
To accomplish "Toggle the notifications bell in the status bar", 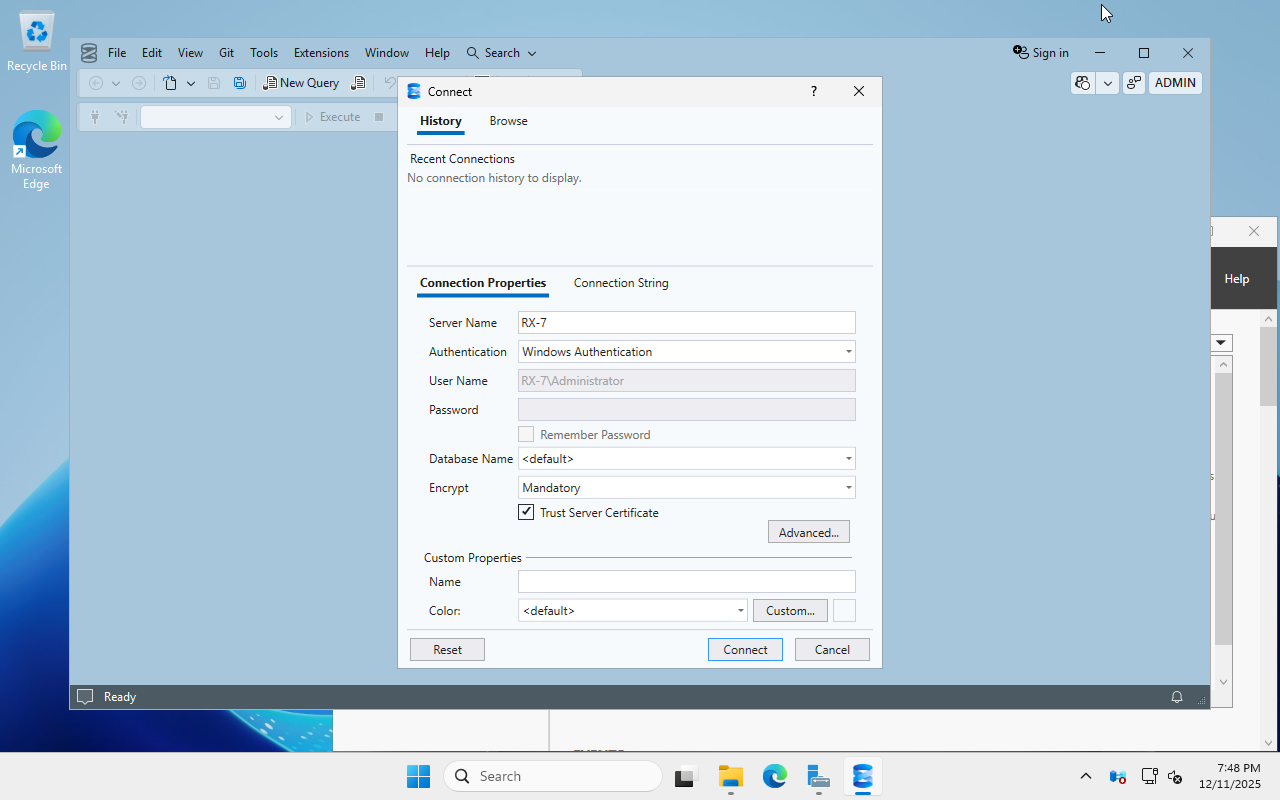I will click(x=1176, y=696).
